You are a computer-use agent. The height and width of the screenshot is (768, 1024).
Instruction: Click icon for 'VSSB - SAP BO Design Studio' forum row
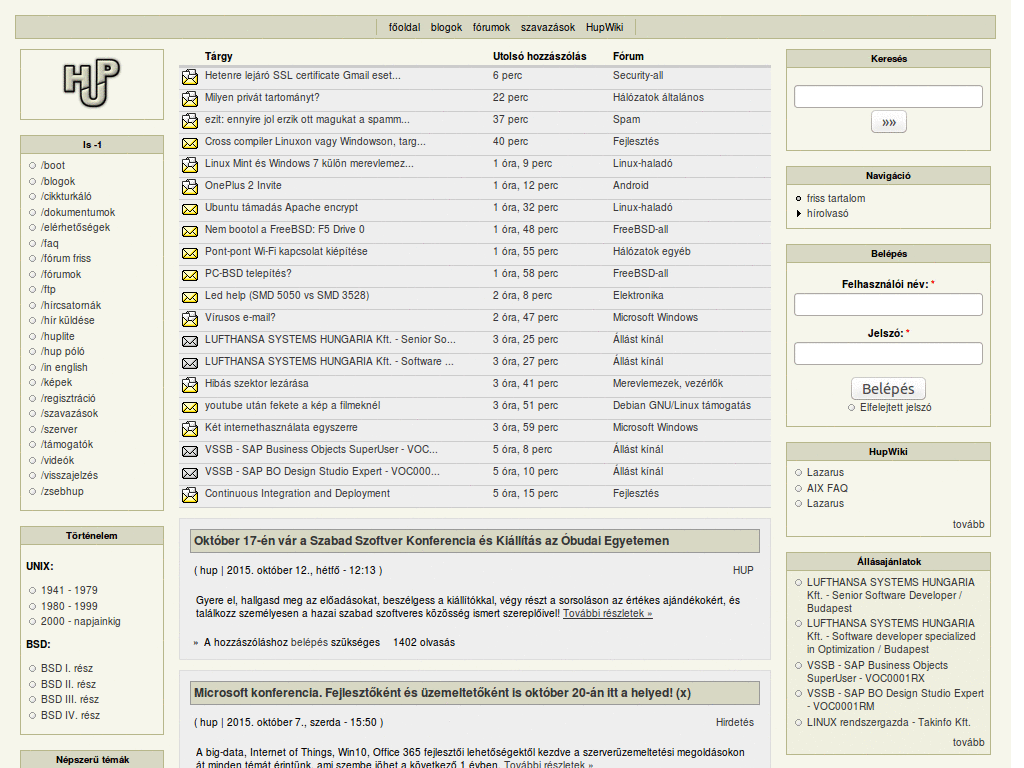[x=190, y=473]
